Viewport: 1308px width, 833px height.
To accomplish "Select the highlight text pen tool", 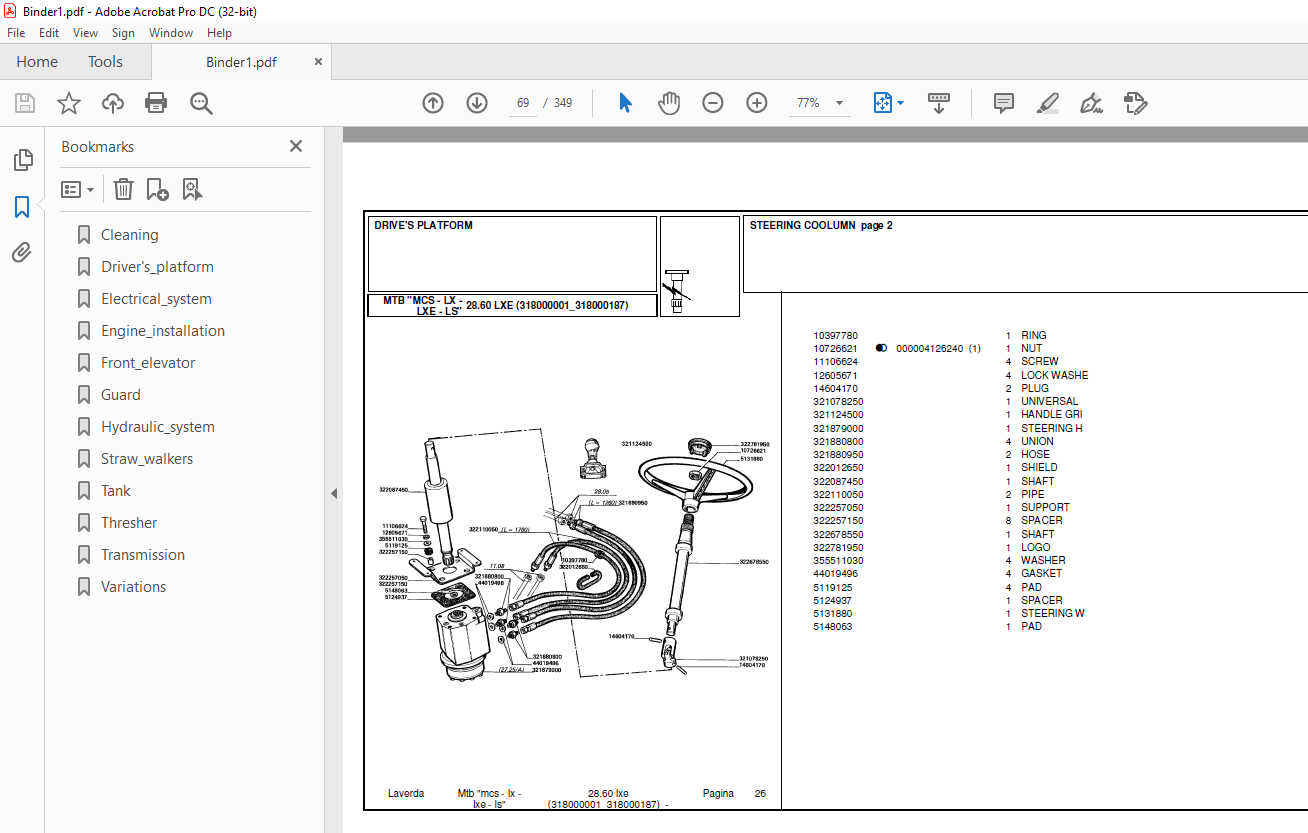I will click(x=1048, y=103).
